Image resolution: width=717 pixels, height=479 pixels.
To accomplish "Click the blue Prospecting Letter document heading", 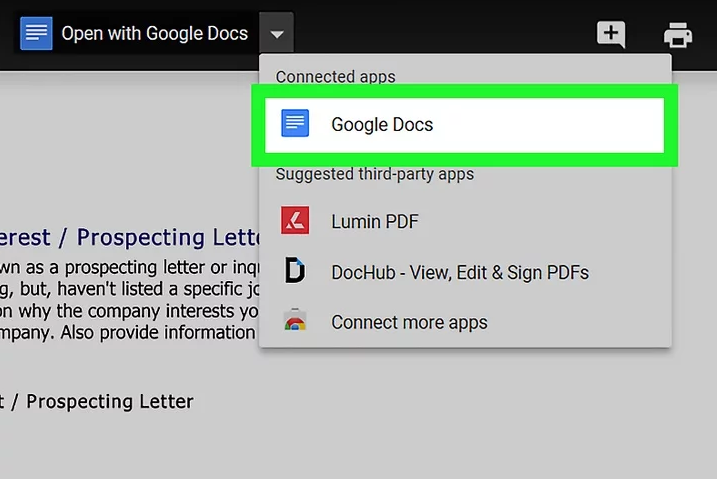I will coord(130,238).
